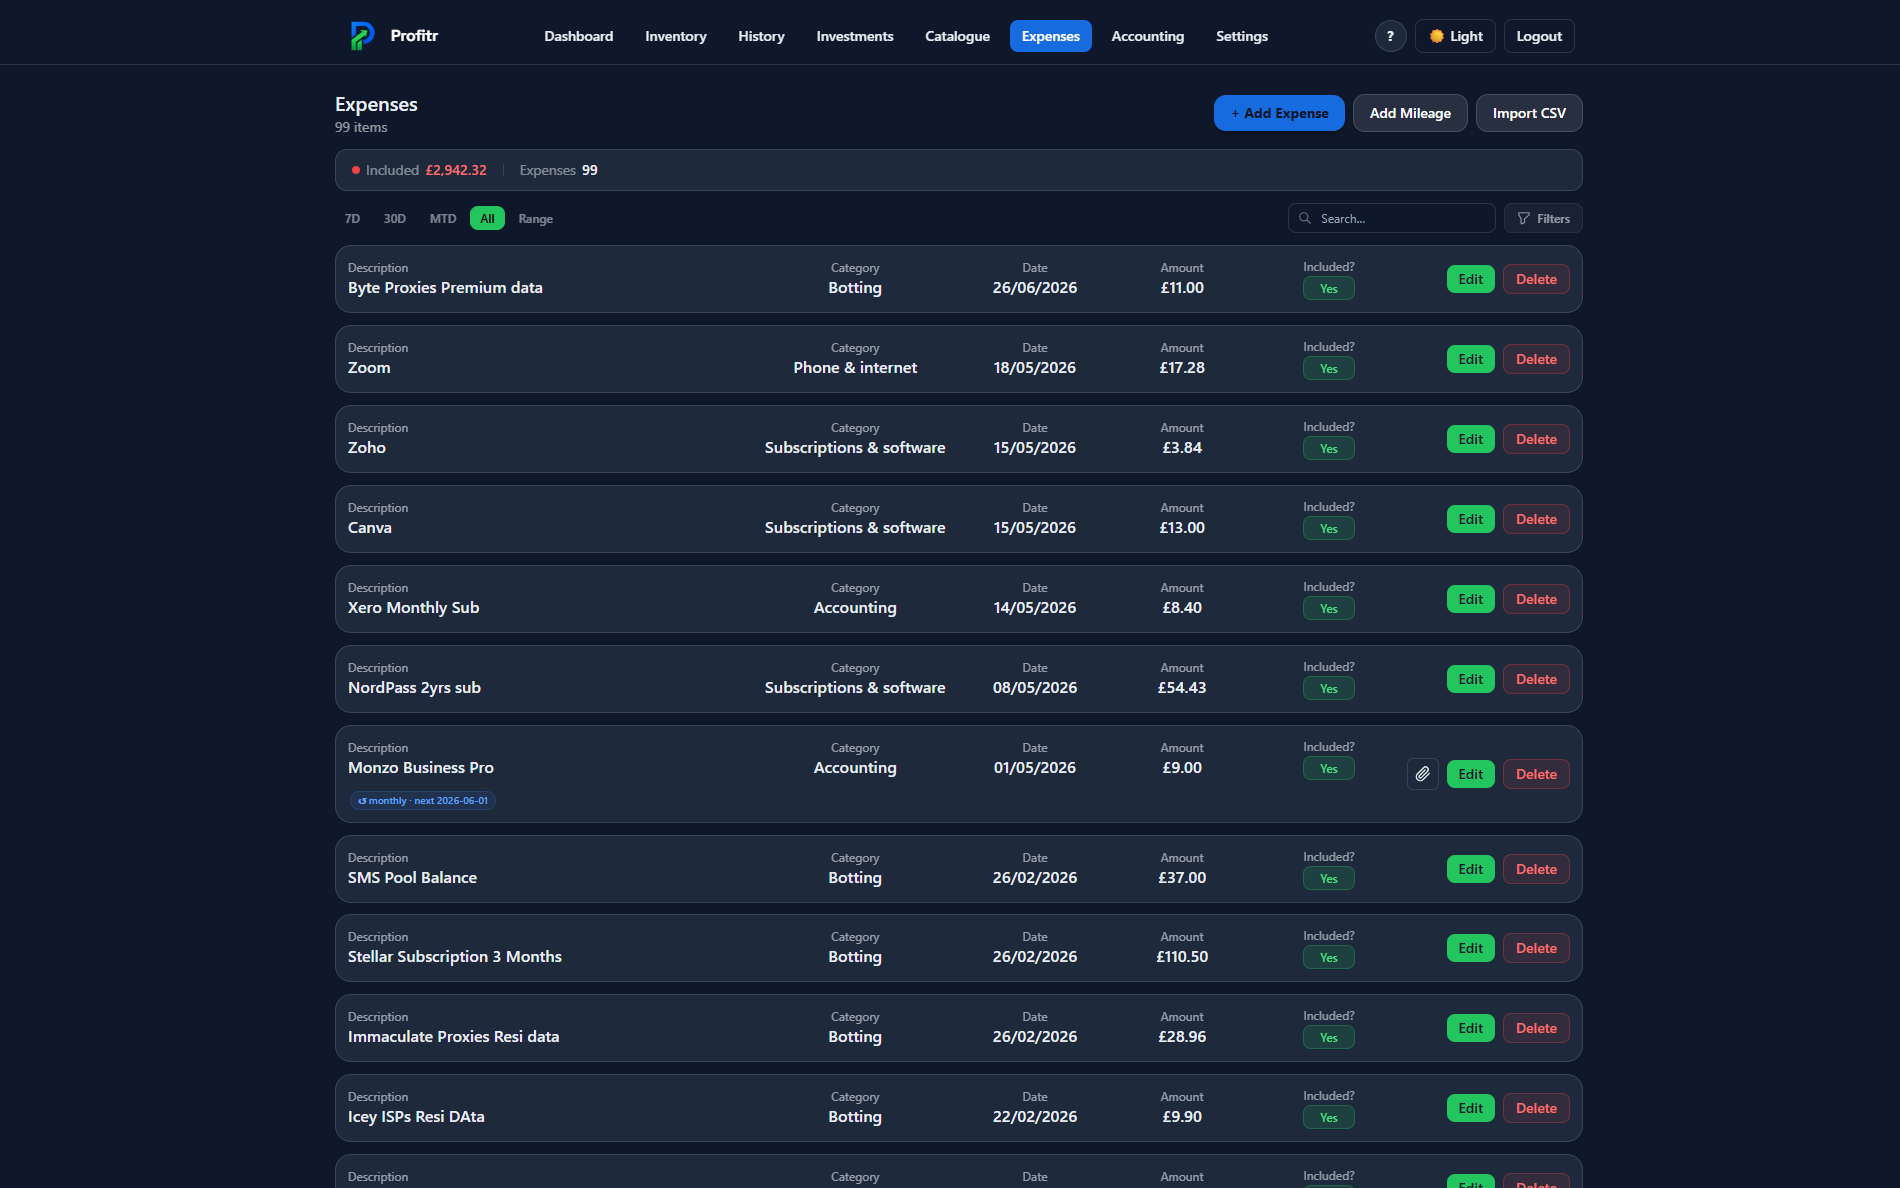Open the Catalogue page

tap(957, 36)
